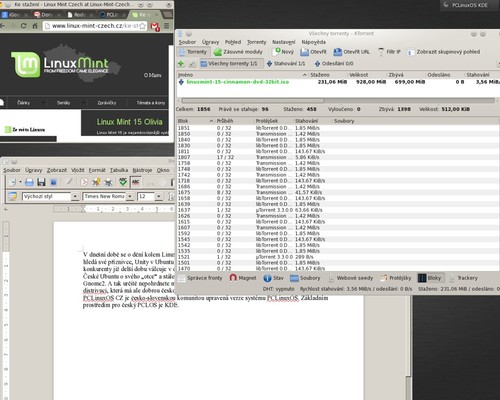500x400 pixels.
Task: Open the Torrenty menu in KTorrent
Action: tap(257, 42)
